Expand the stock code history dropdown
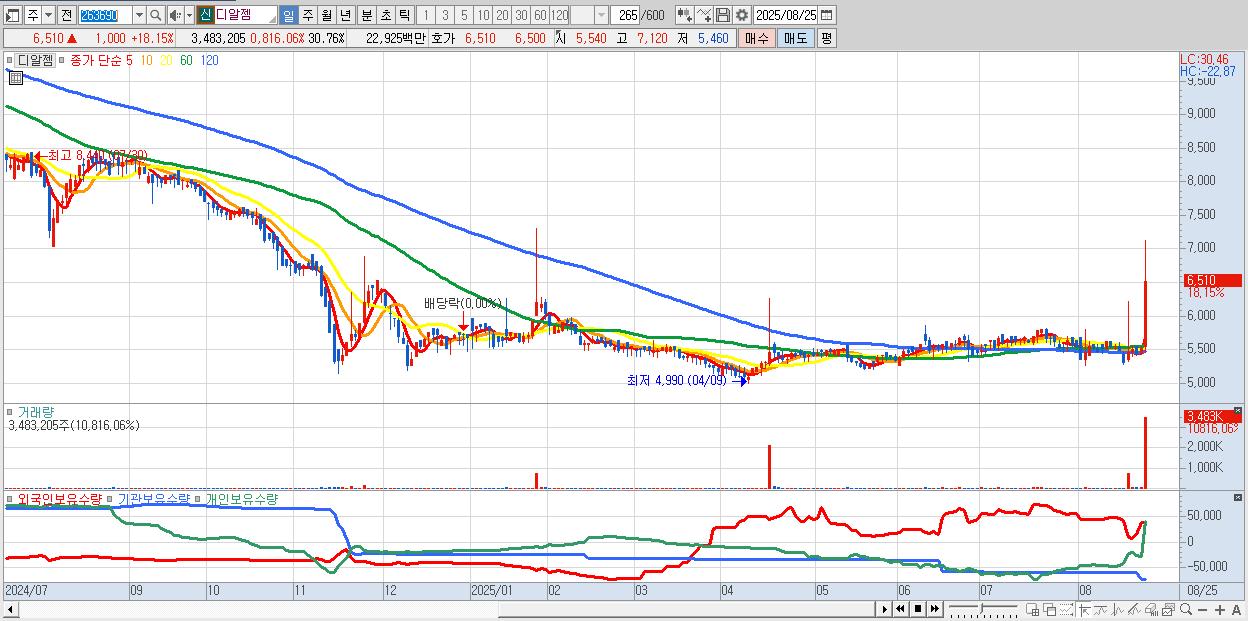Image resolution: width=1248 pixels, height=621 pixels. click(139, 15)
